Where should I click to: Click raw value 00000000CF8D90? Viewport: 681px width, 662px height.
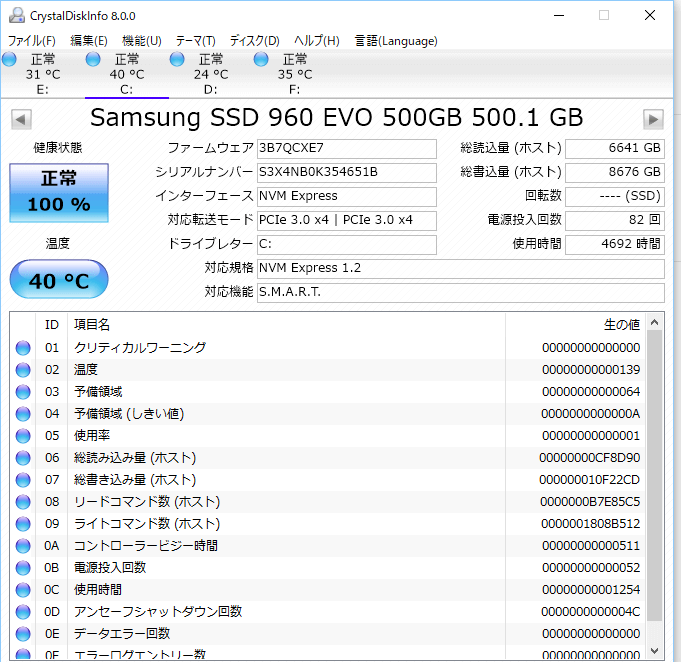pos(589,458)
